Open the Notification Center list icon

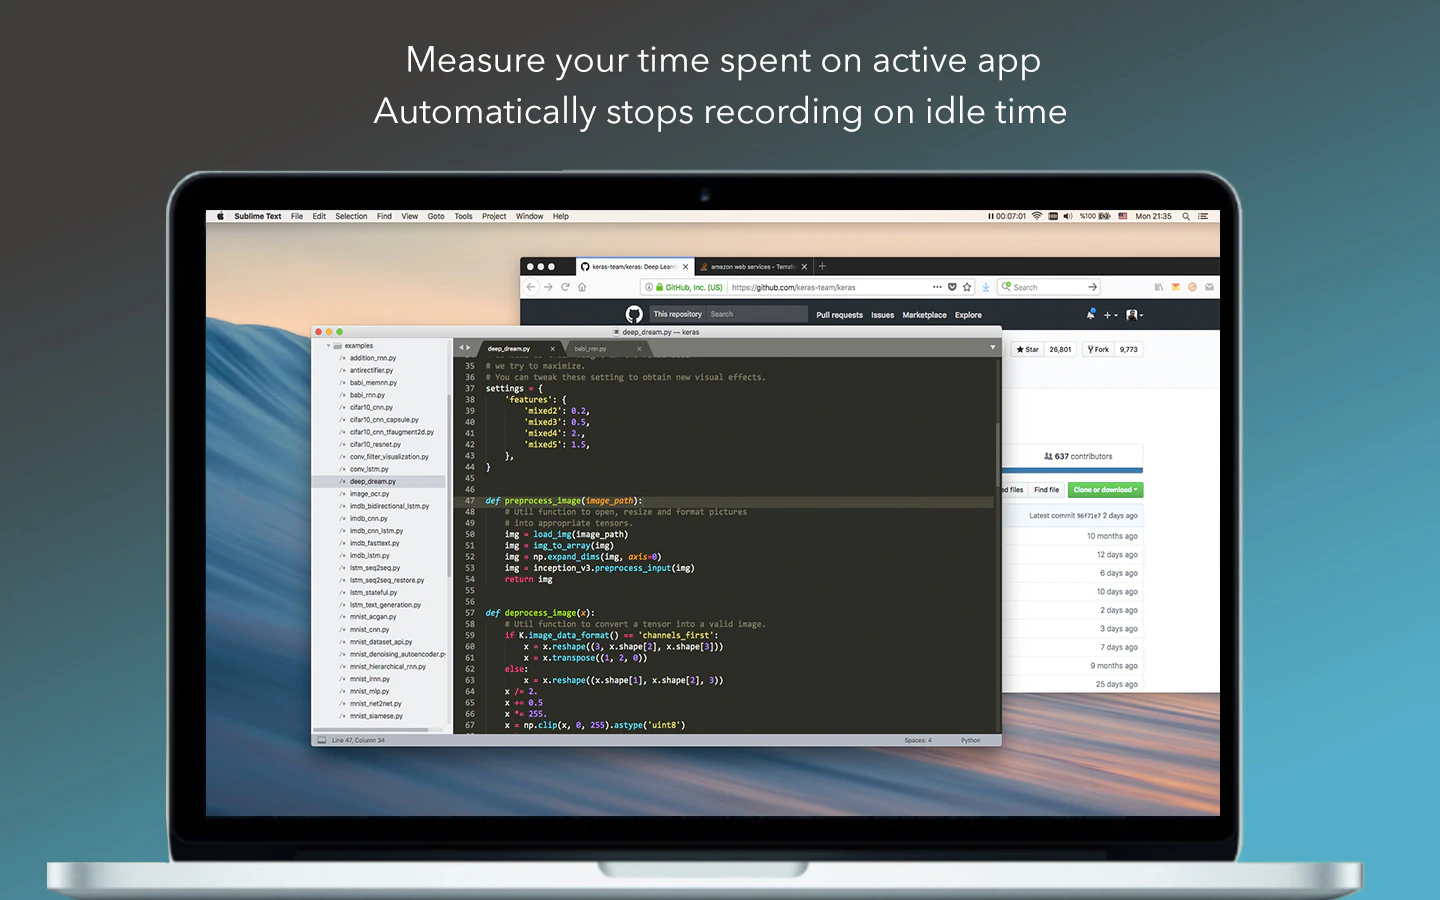point(1203,216)
